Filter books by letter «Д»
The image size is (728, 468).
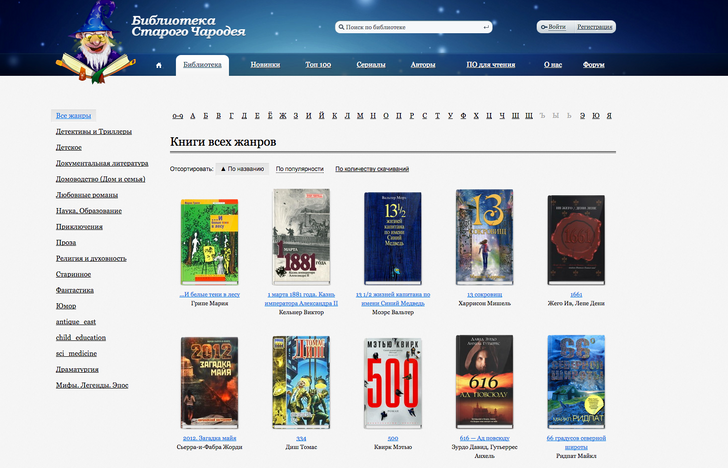click(244, 116)
